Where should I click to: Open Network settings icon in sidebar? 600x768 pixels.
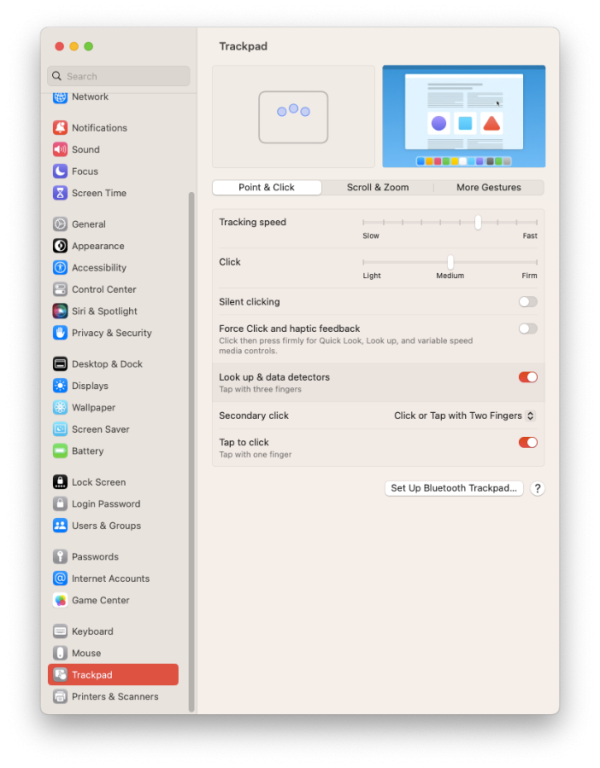tap(60, 97)
